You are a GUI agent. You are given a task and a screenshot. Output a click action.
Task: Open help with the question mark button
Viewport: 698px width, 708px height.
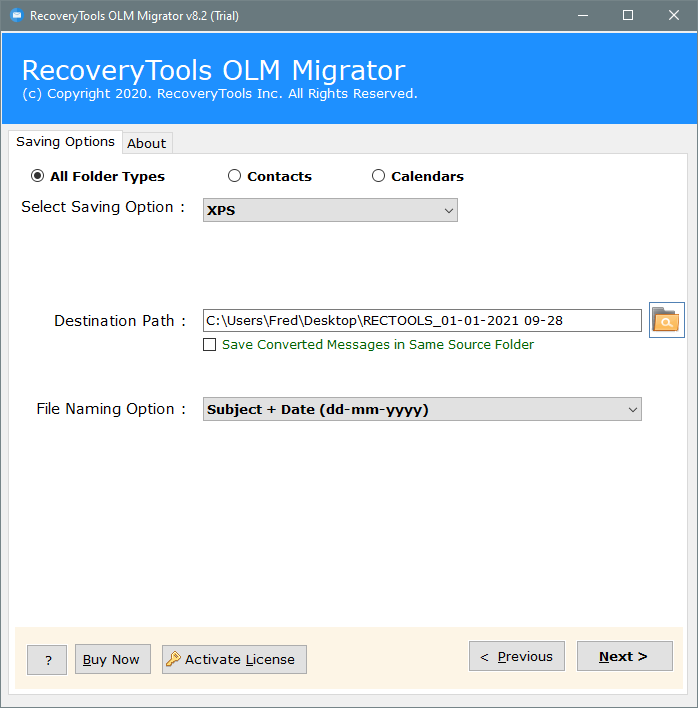tap(47, 660)
